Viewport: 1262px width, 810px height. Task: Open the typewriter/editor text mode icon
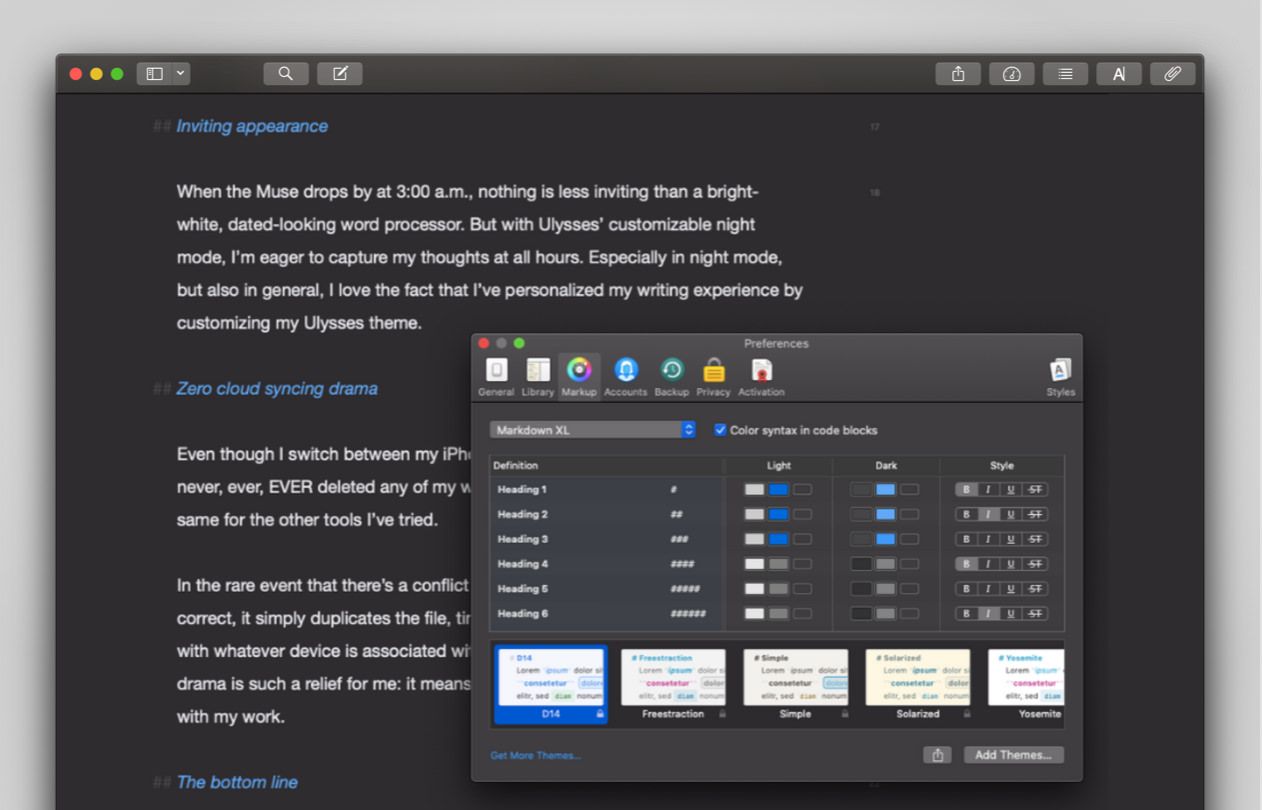1119,74
